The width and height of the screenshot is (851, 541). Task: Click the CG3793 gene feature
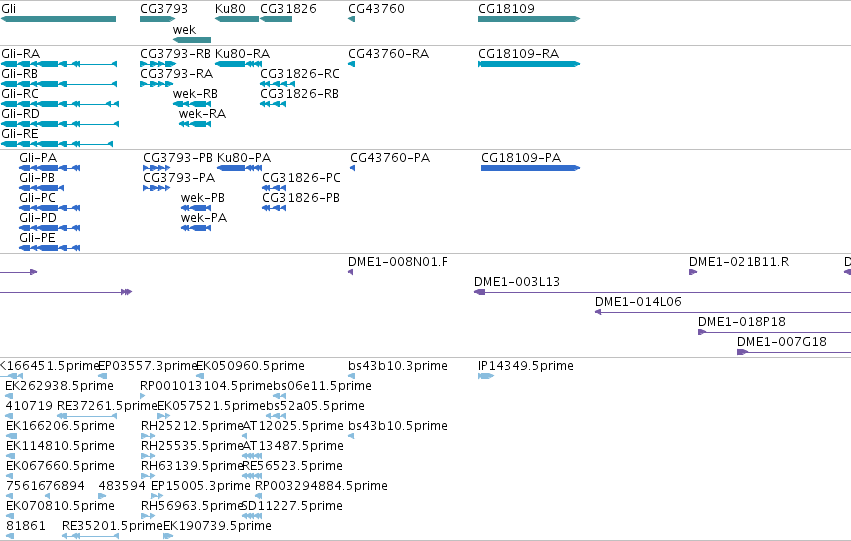[x=157, y=19]
